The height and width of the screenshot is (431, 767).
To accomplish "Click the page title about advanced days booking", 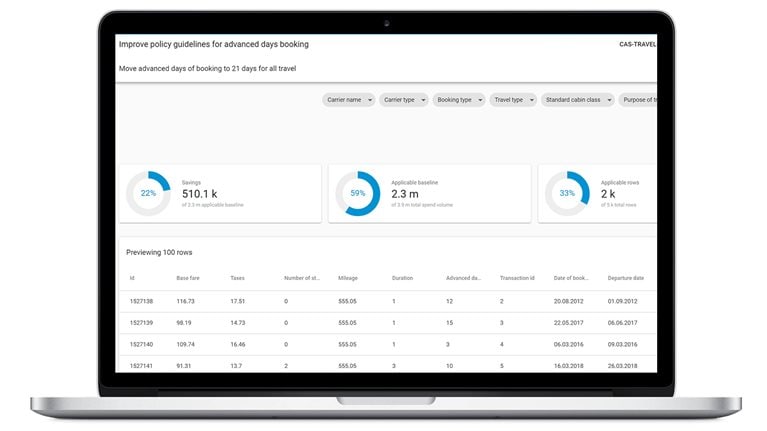I will 214,44.
